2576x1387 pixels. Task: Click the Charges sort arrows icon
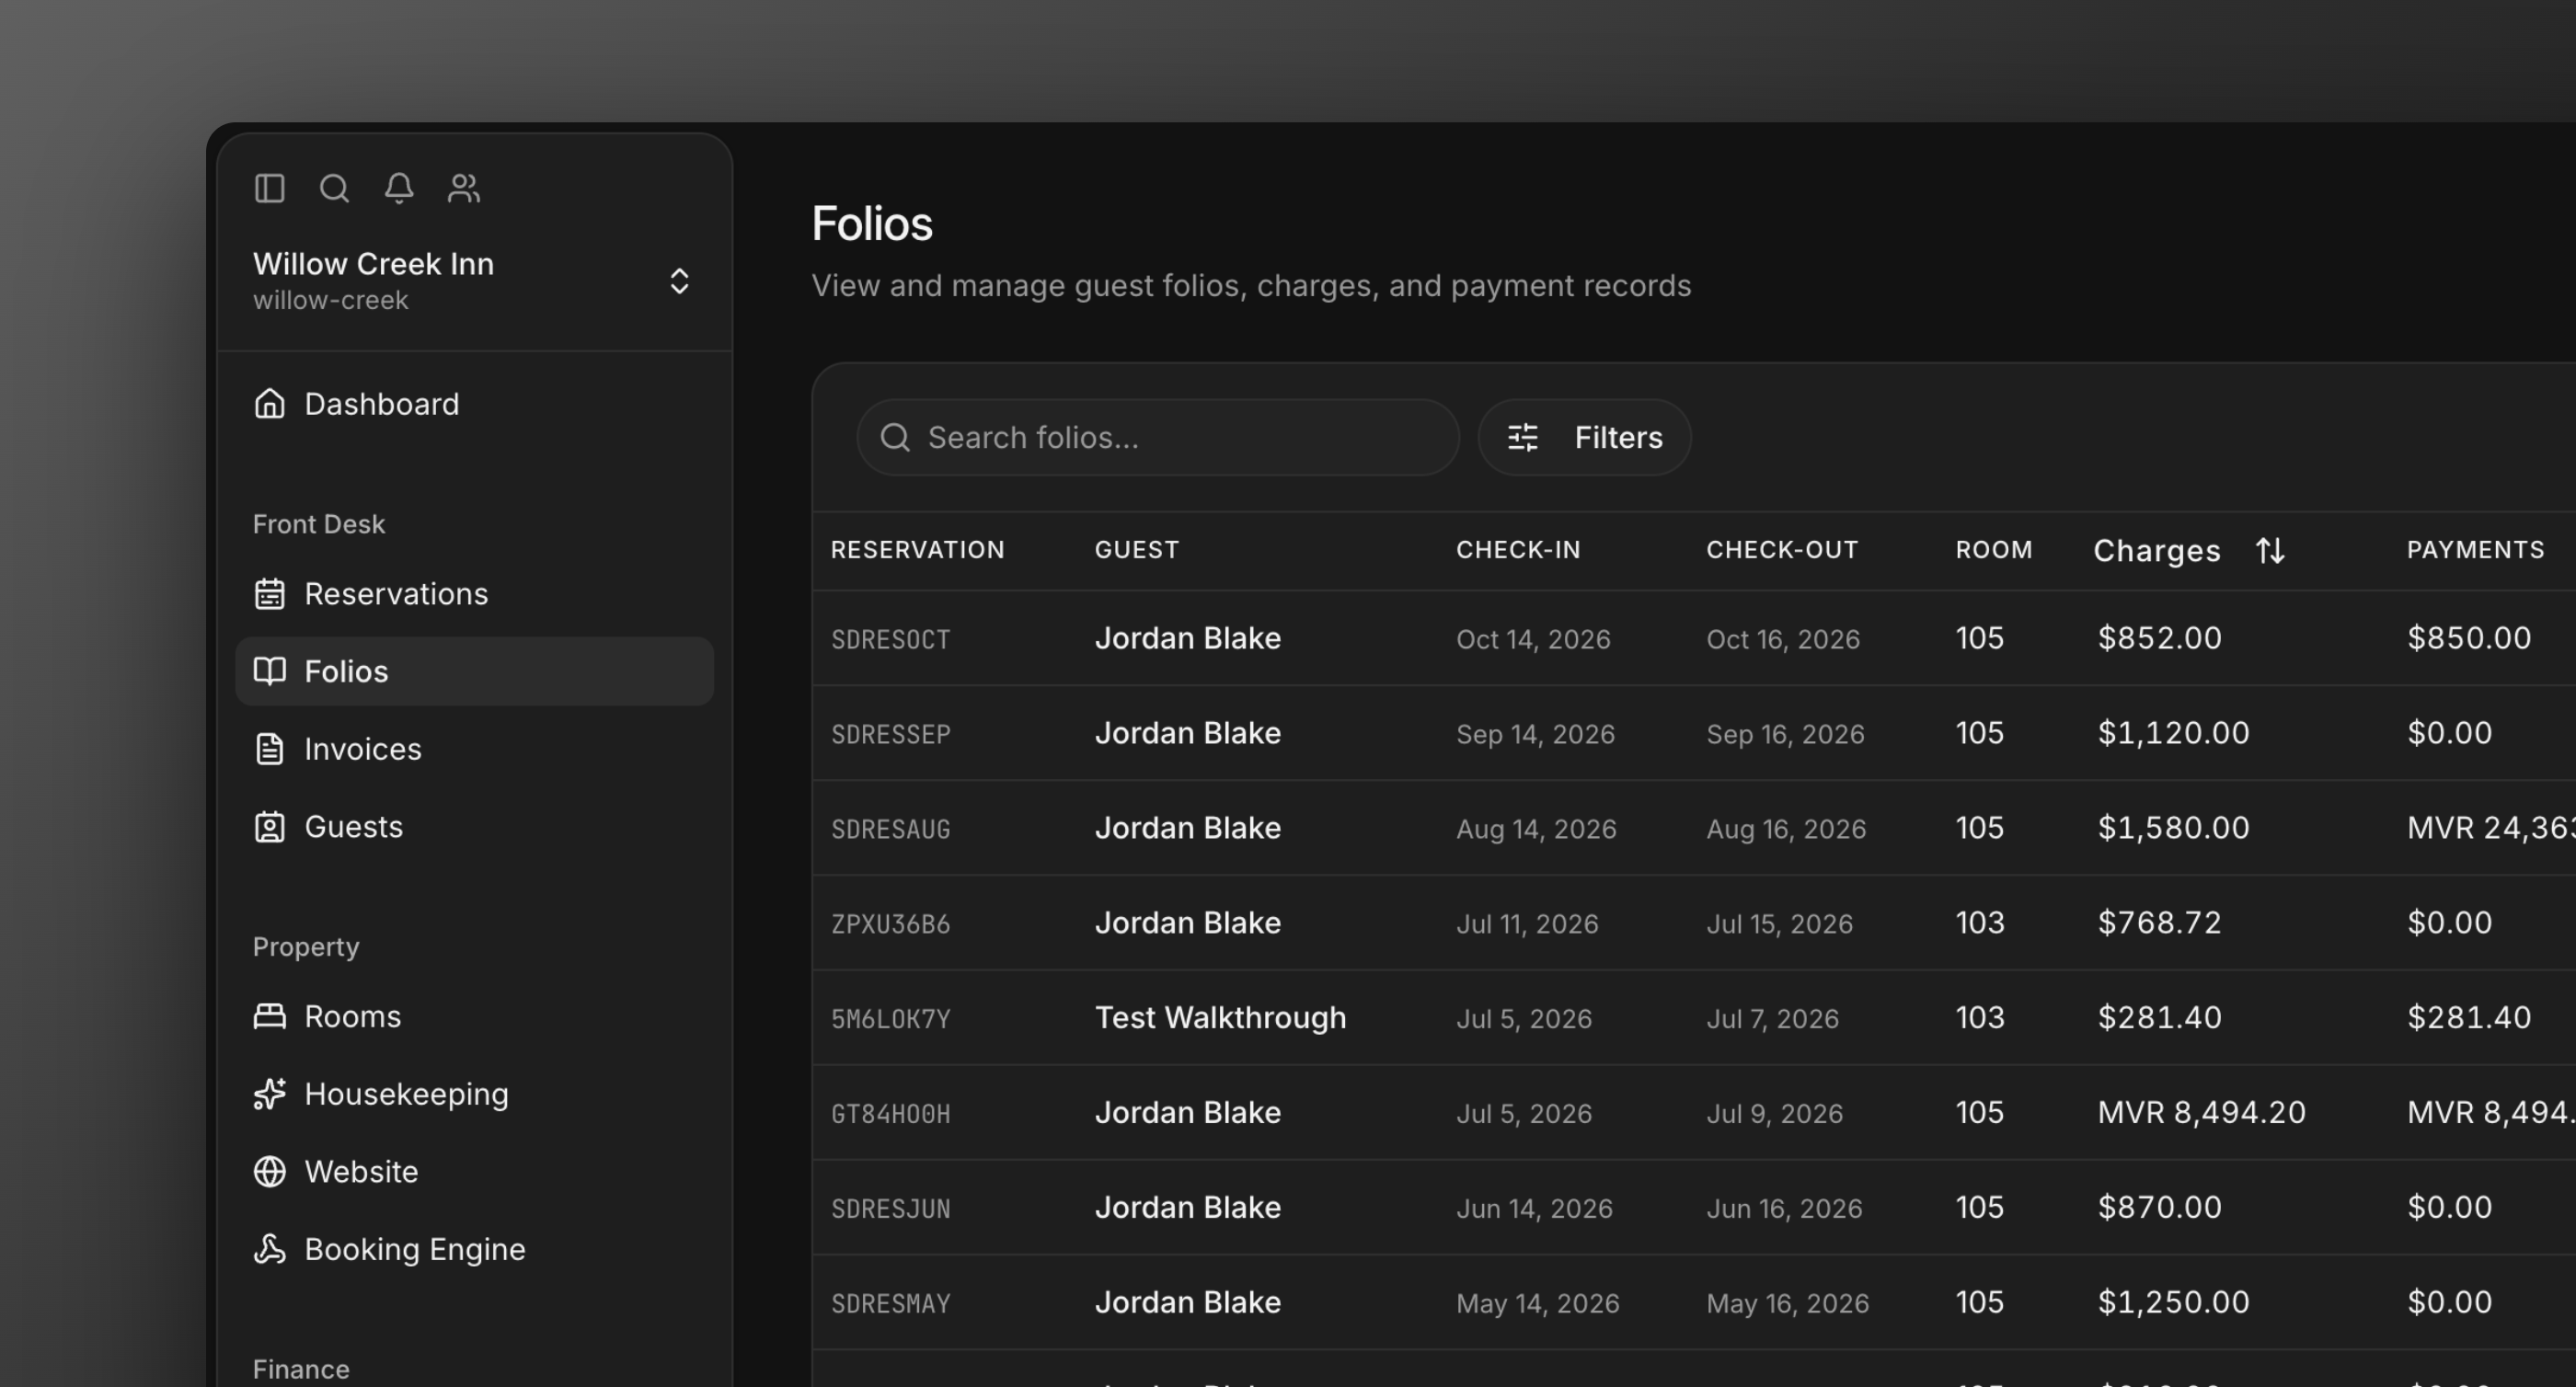pos(2270,550)
